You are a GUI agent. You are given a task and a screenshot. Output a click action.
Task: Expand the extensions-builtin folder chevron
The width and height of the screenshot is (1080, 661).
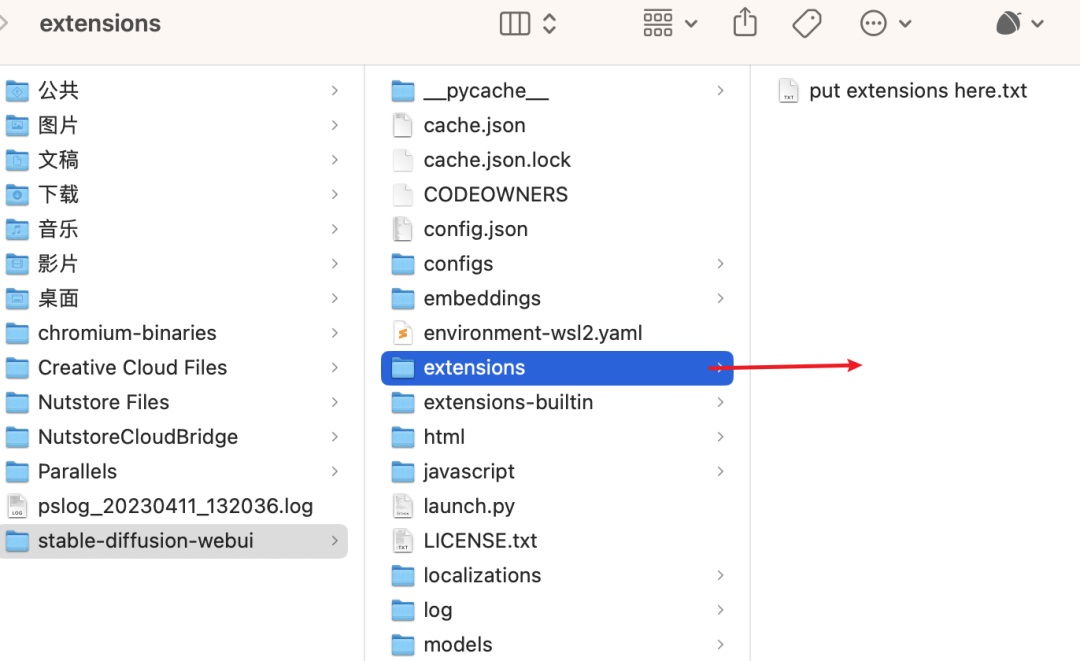click(720, 403)
